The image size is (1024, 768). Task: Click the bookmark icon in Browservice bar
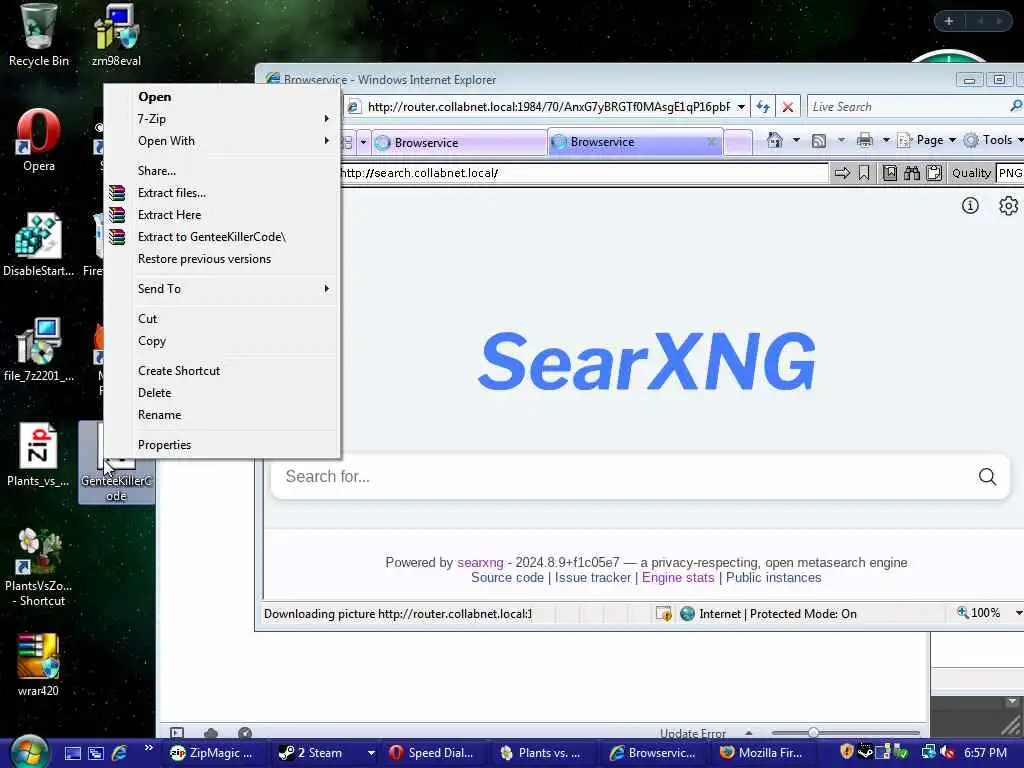tap(864, 173)
